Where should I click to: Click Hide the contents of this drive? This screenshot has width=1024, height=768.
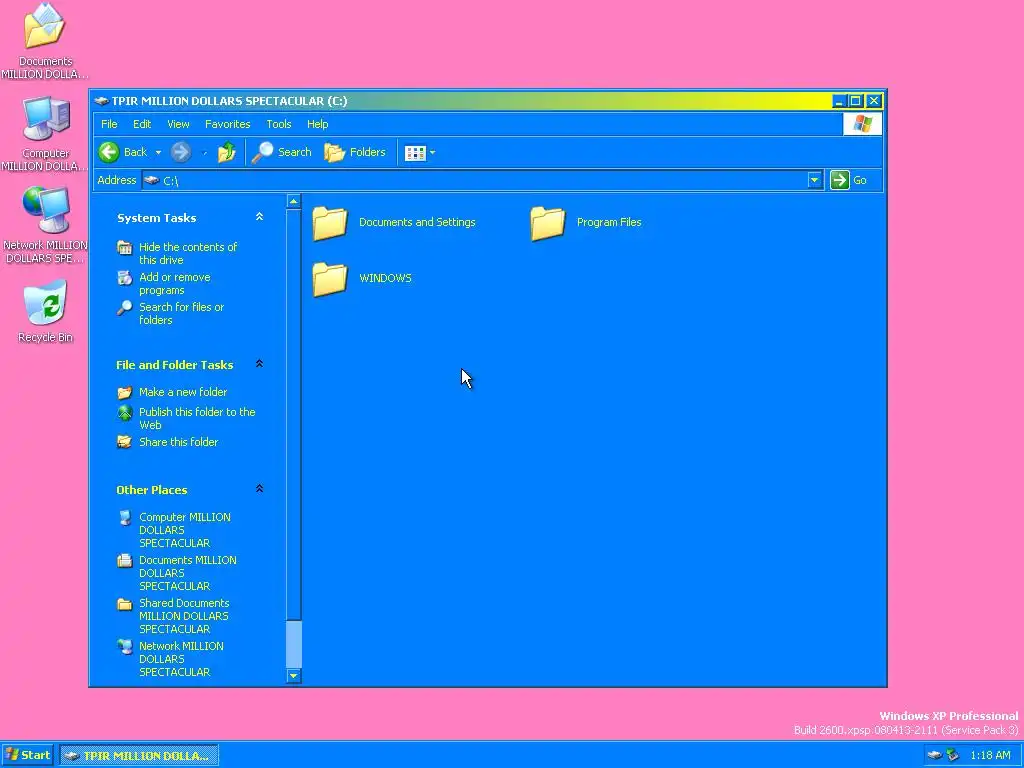(x=187, y=253)
